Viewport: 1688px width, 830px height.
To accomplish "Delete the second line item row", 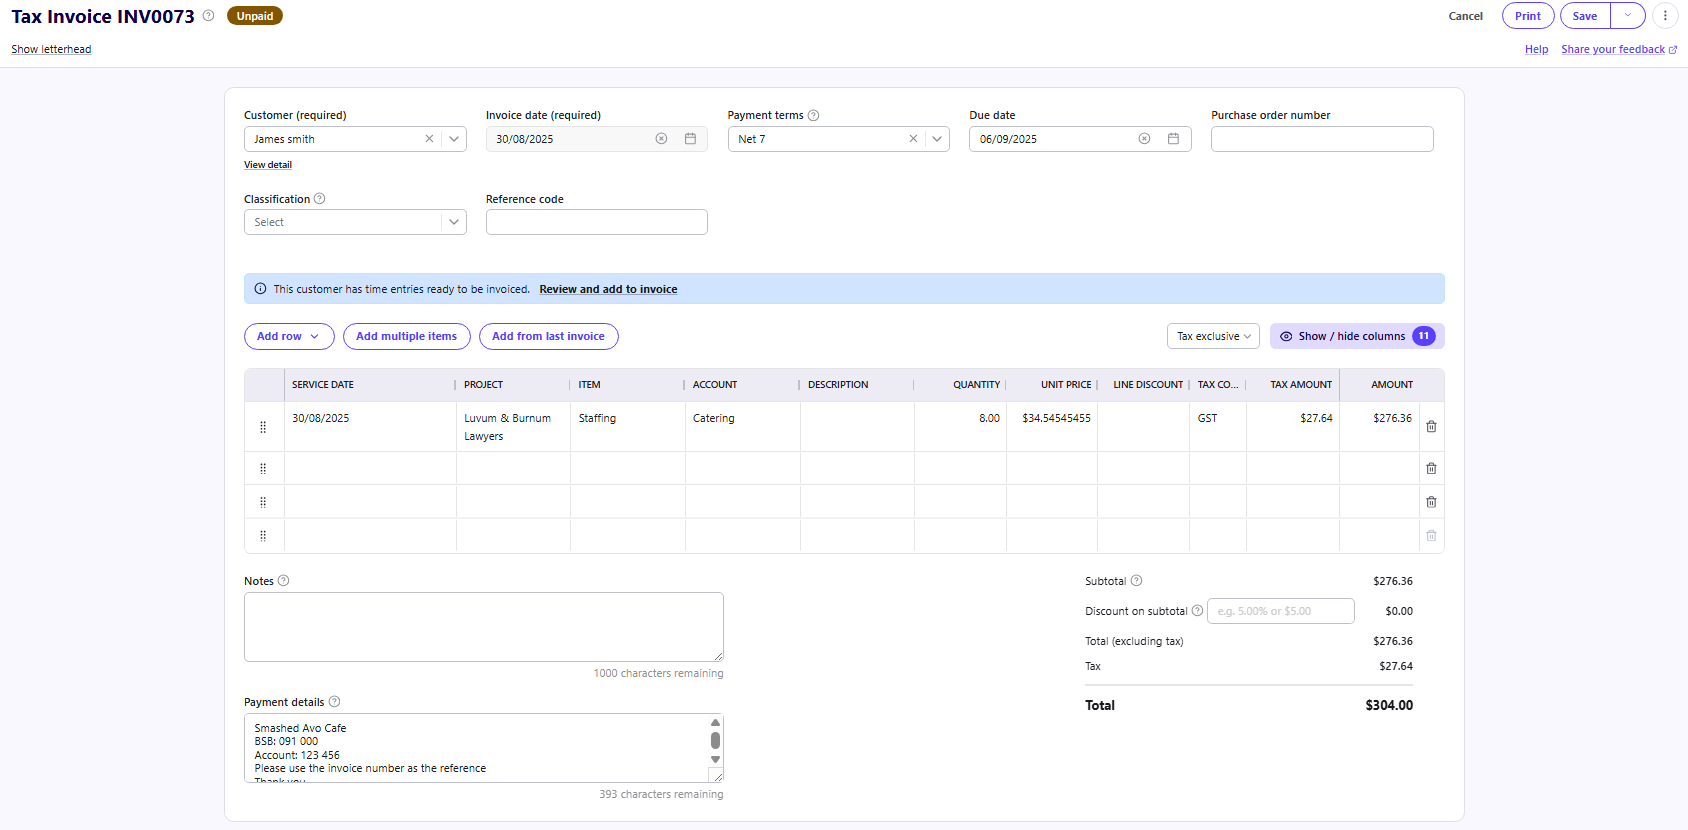I will tap(1431, 468).
